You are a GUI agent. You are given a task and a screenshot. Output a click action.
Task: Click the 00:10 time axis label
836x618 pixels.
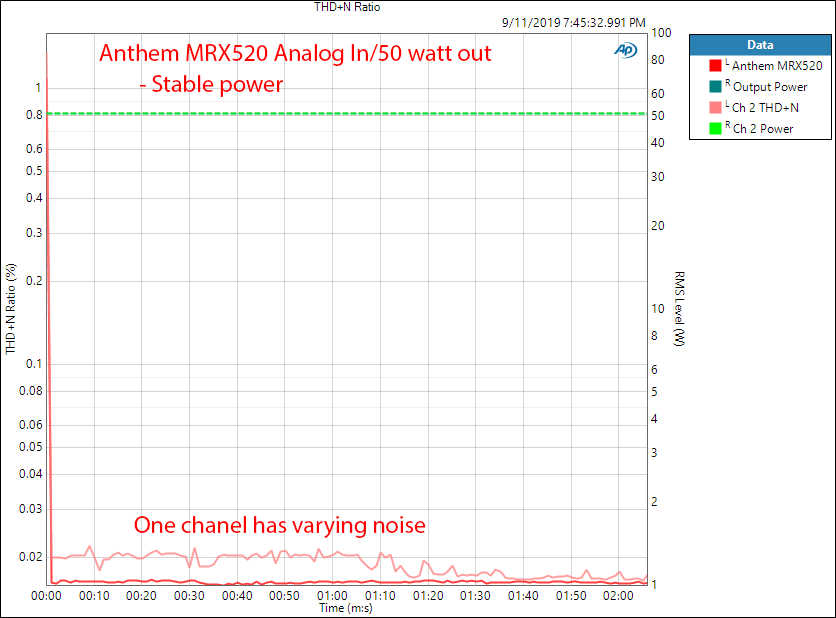94,596
